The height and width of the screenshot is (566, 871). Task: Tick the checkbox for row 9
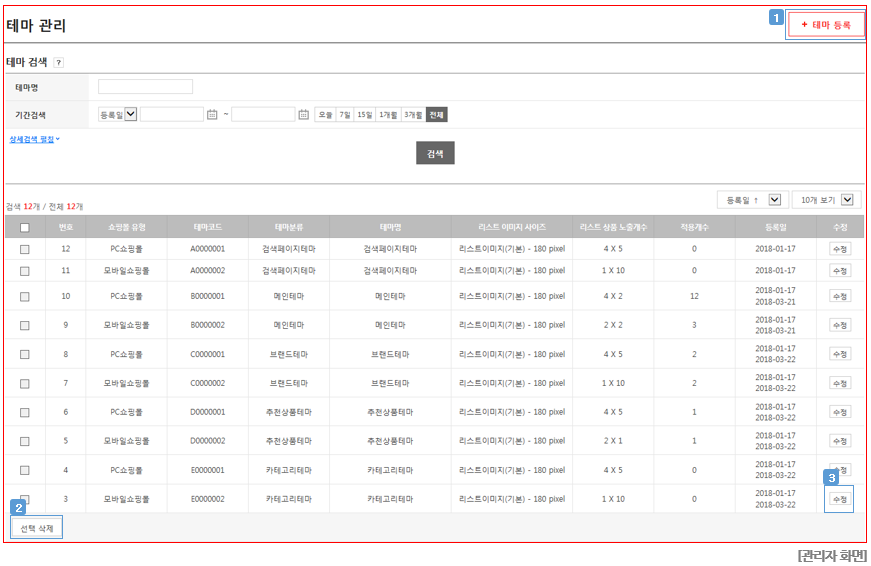[x=24, y=325]
